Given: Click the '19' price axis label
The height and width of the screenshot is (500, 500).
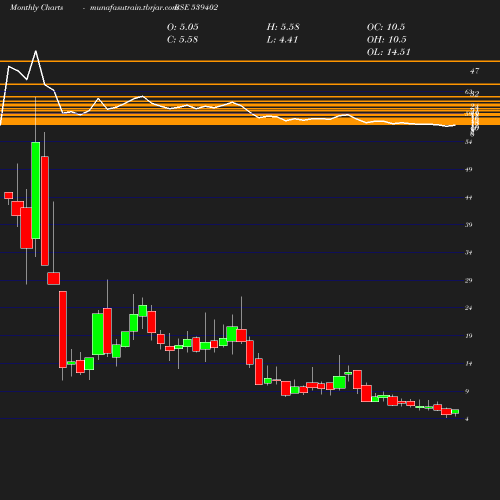Looking at the screenshot, I should (469, 336).
